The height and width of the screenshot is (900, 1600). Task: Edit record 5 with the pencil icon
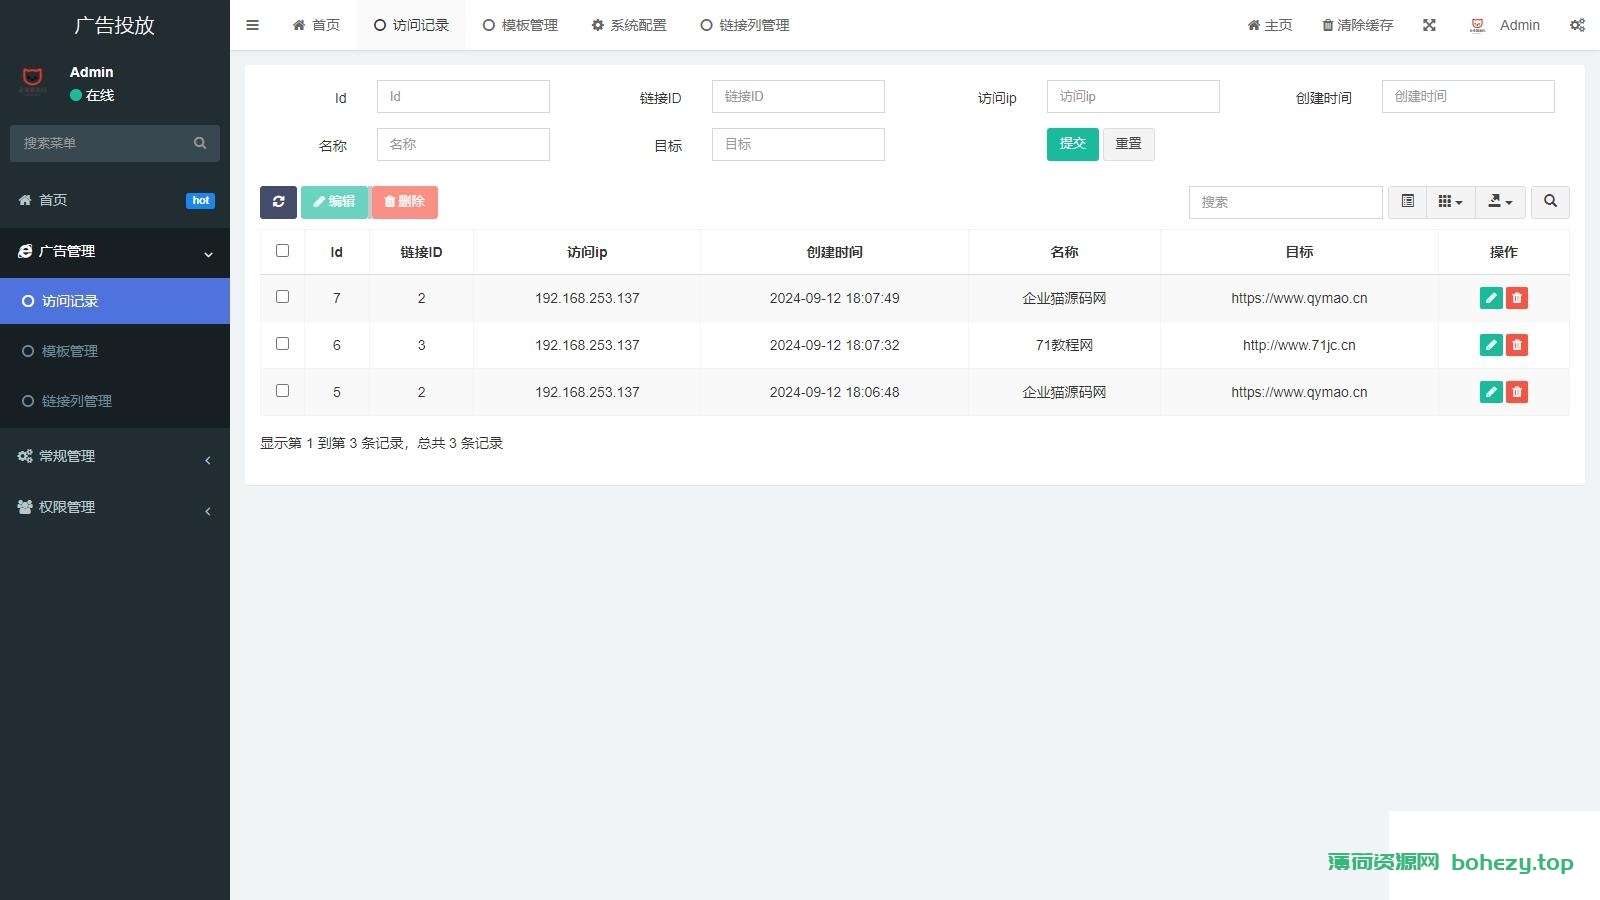pyautogui.click(x=1491, y=392)
